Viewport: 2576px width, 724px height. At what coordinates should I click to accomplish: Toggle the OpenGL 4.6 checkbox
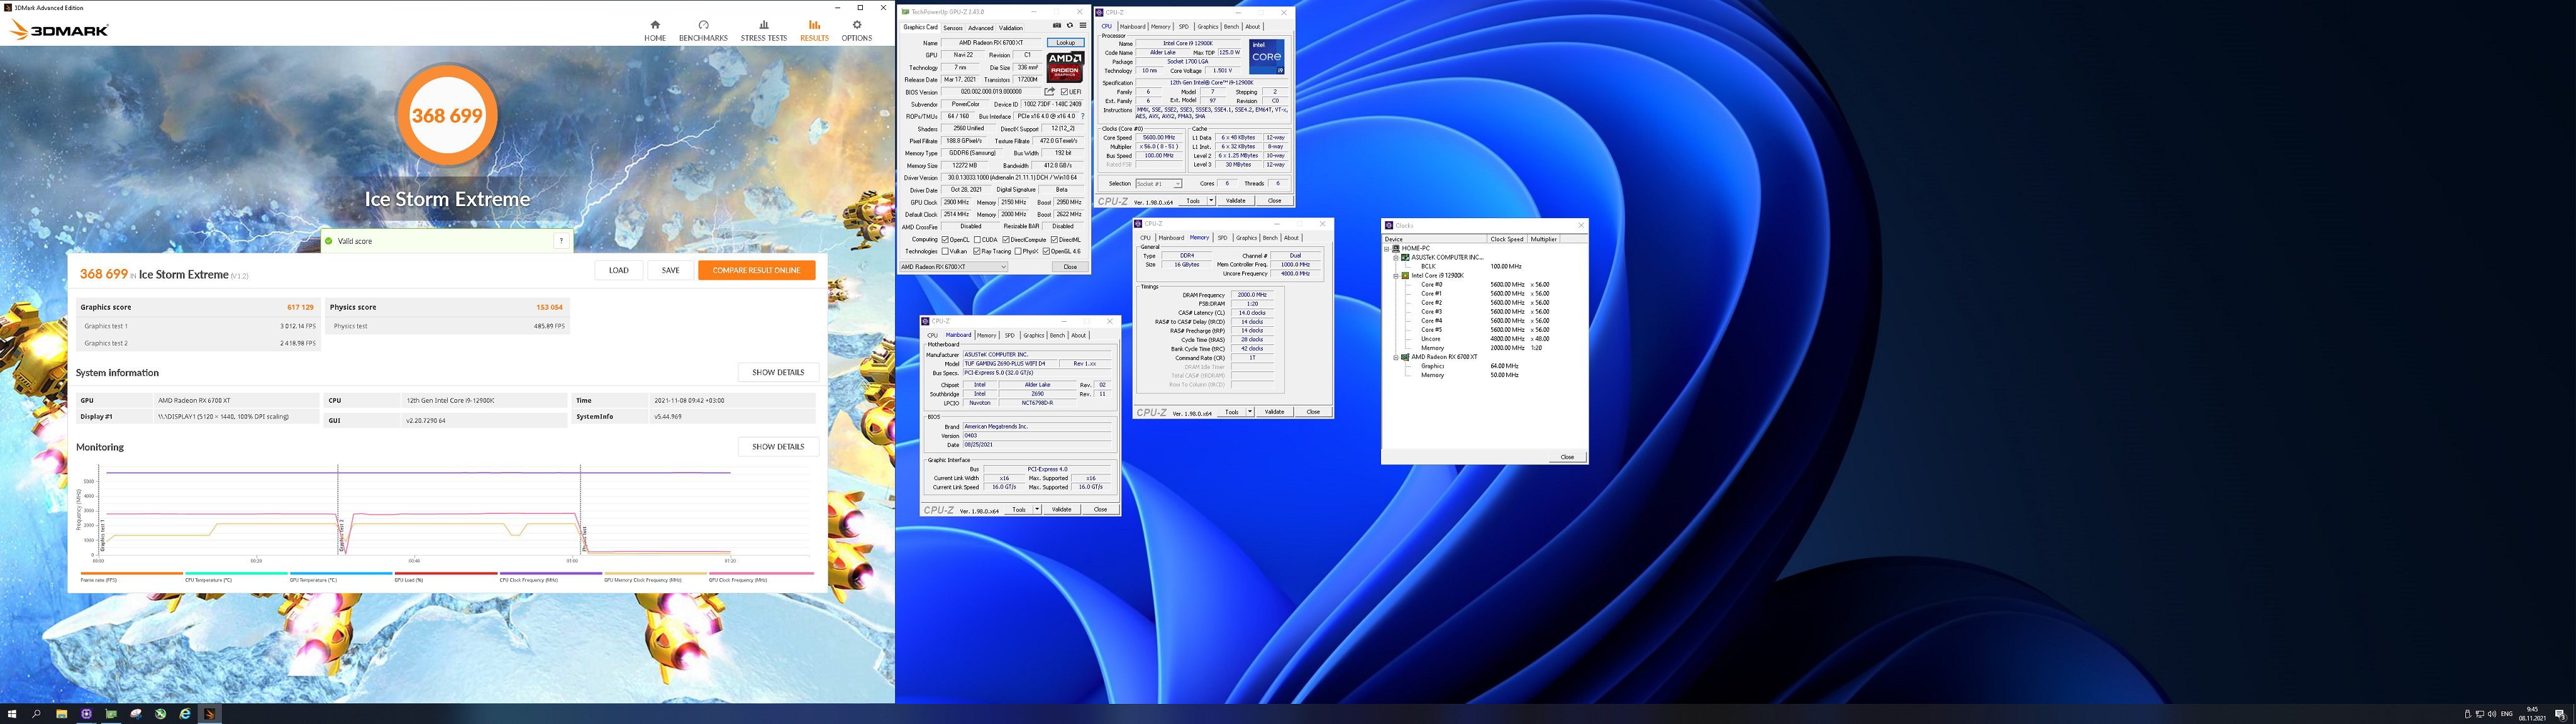(1046, 251)
